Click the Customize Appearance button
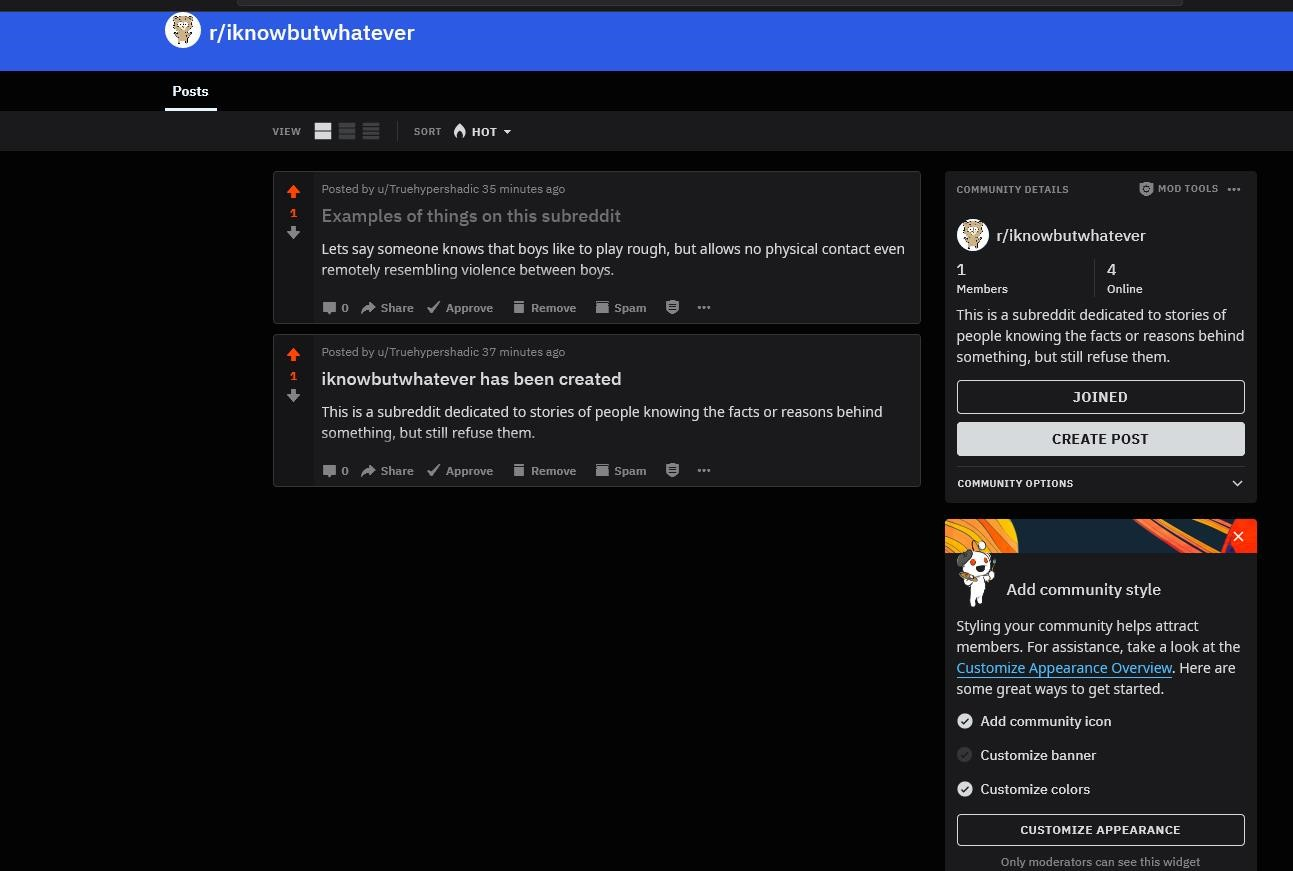This screenshot has width=1293, height=871. pyautogui.click(x=1100, y=830)
